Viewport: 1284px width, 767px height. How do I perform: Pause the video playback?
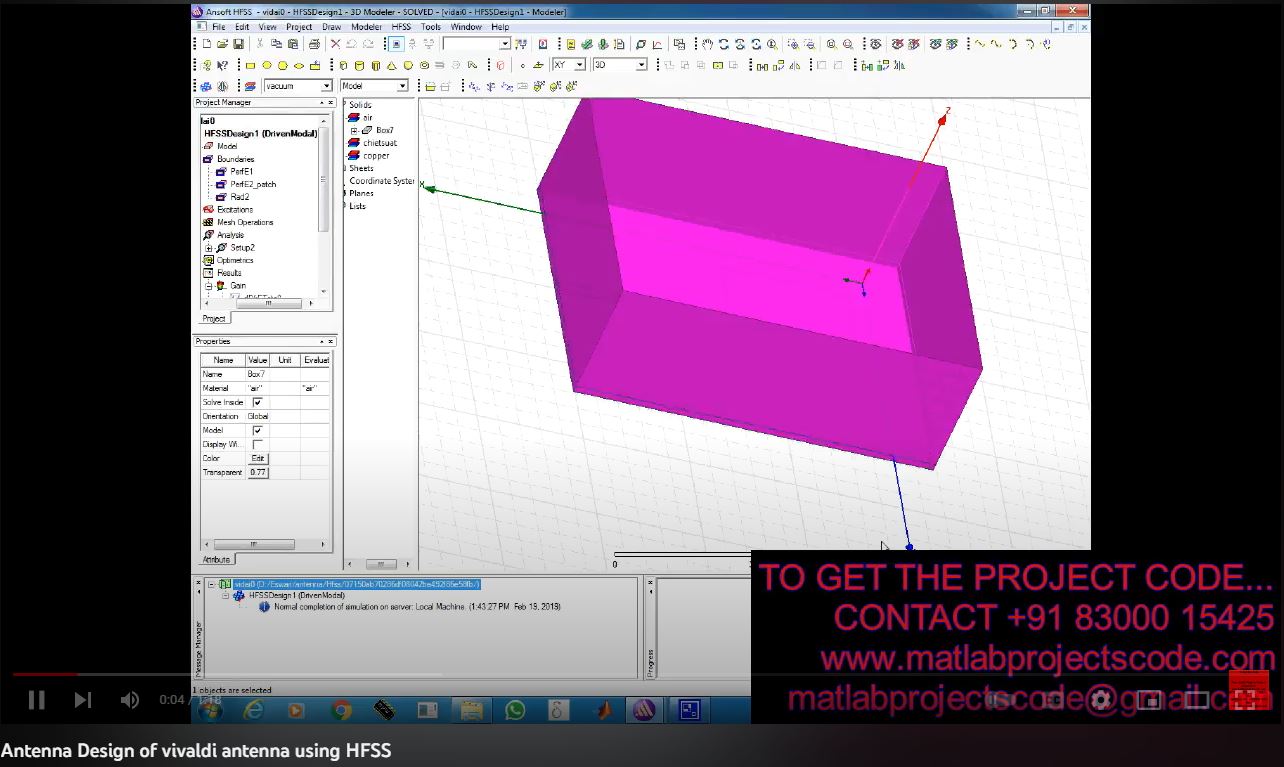(36, 700)
